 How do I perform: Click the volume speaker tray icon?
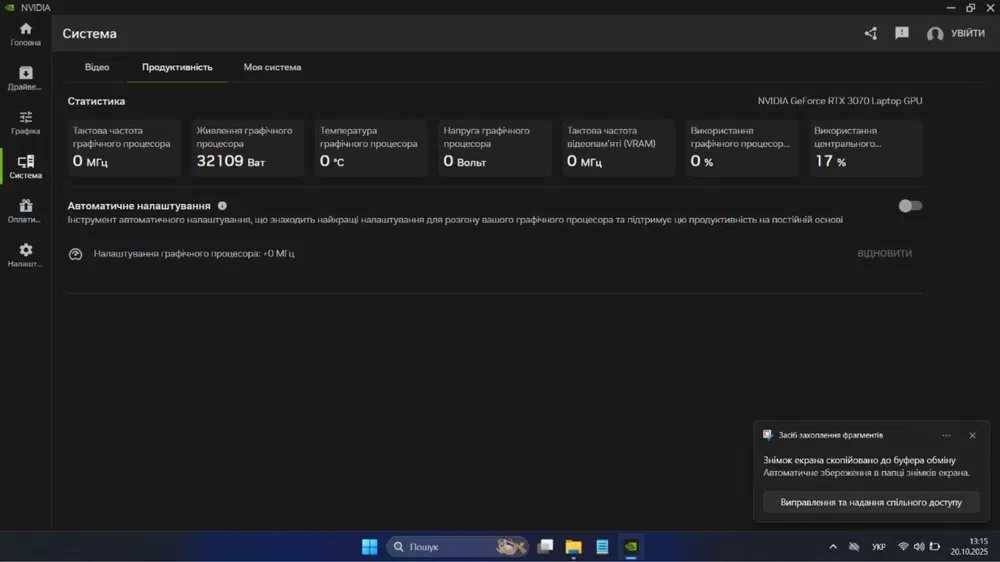tap(919, 547)
